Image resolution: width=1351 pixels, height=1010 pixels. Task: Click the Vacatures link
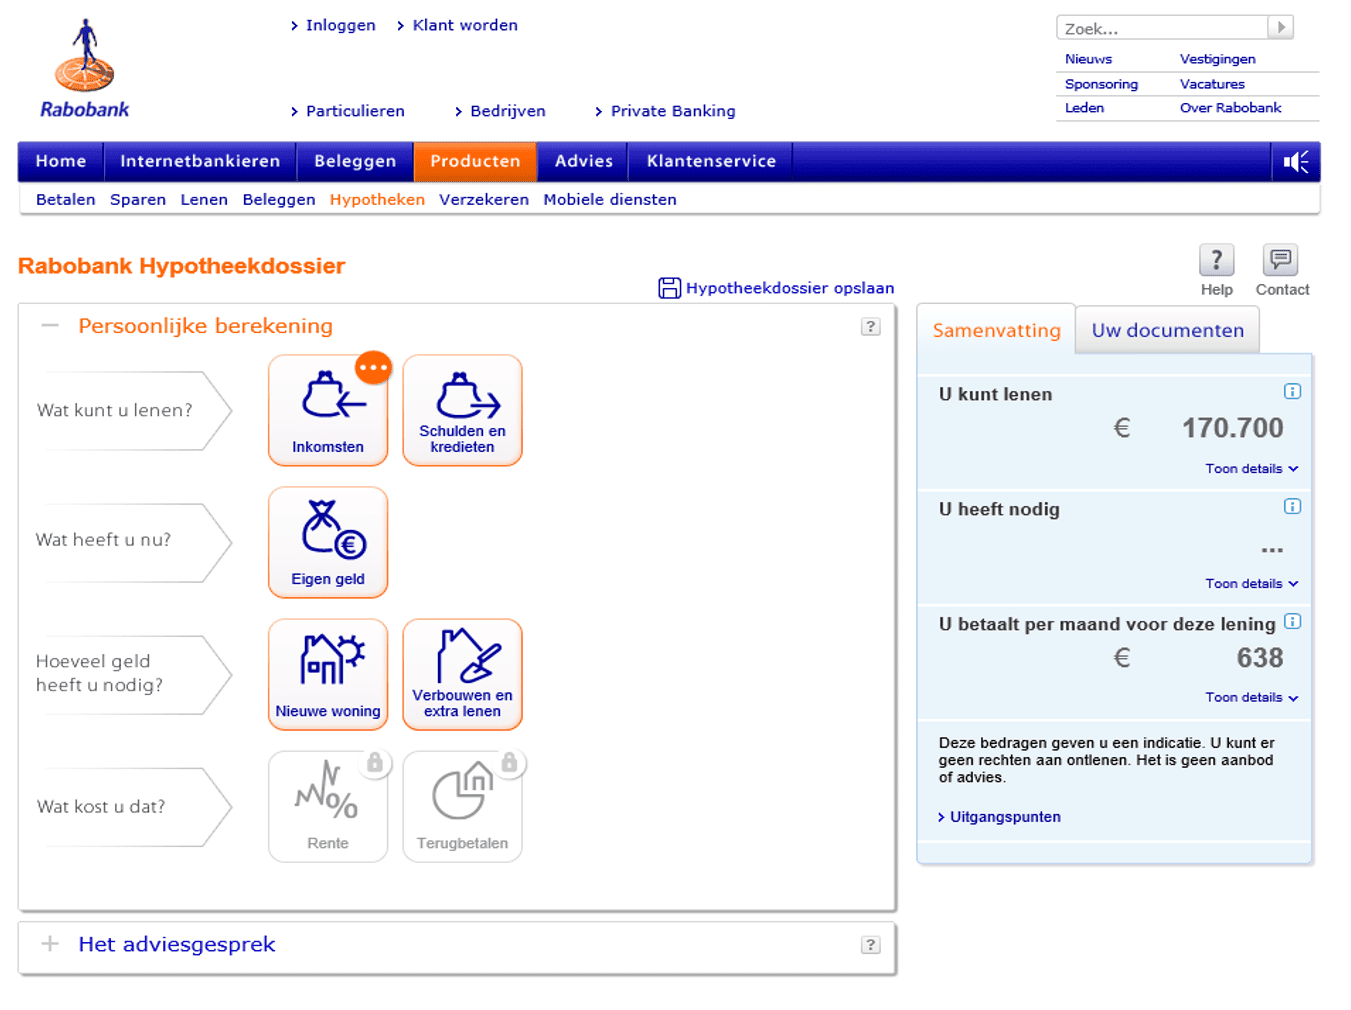(1212, 84)
